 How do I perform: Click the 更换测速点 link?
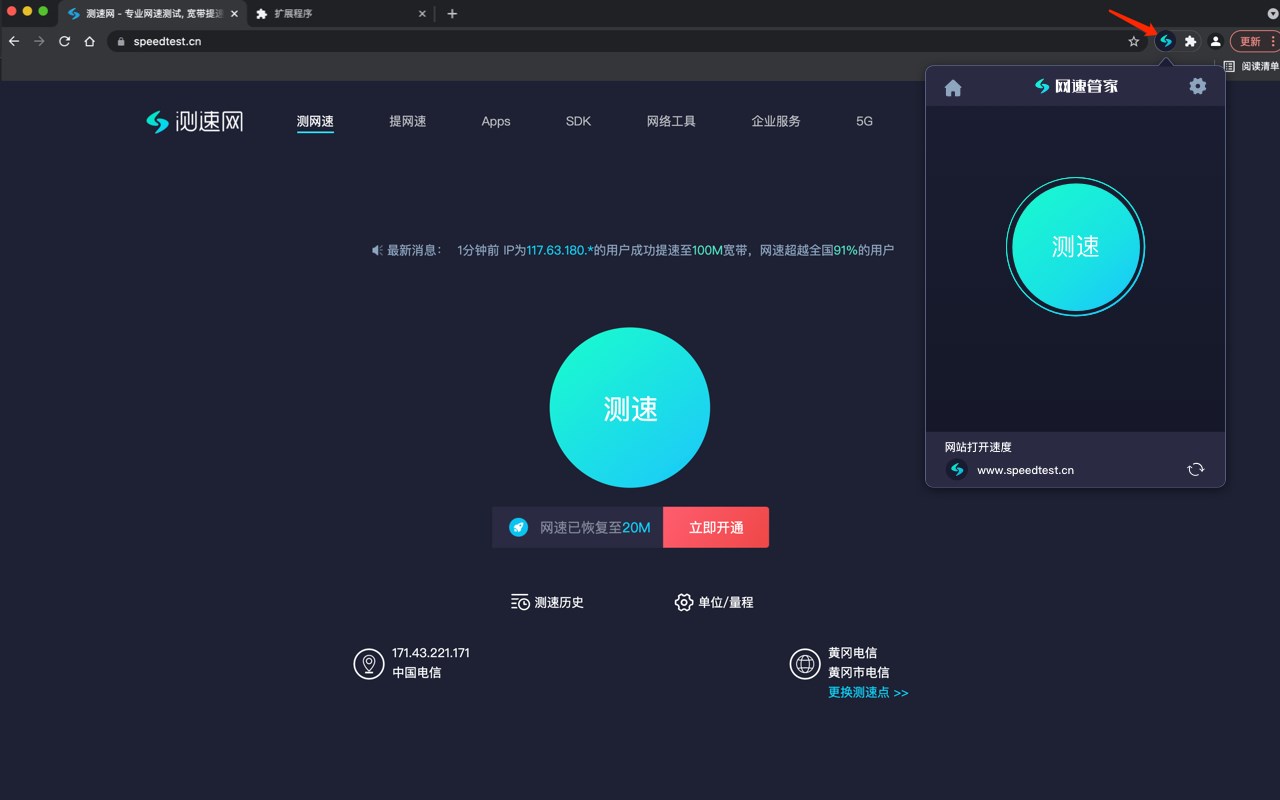(868, 692)
